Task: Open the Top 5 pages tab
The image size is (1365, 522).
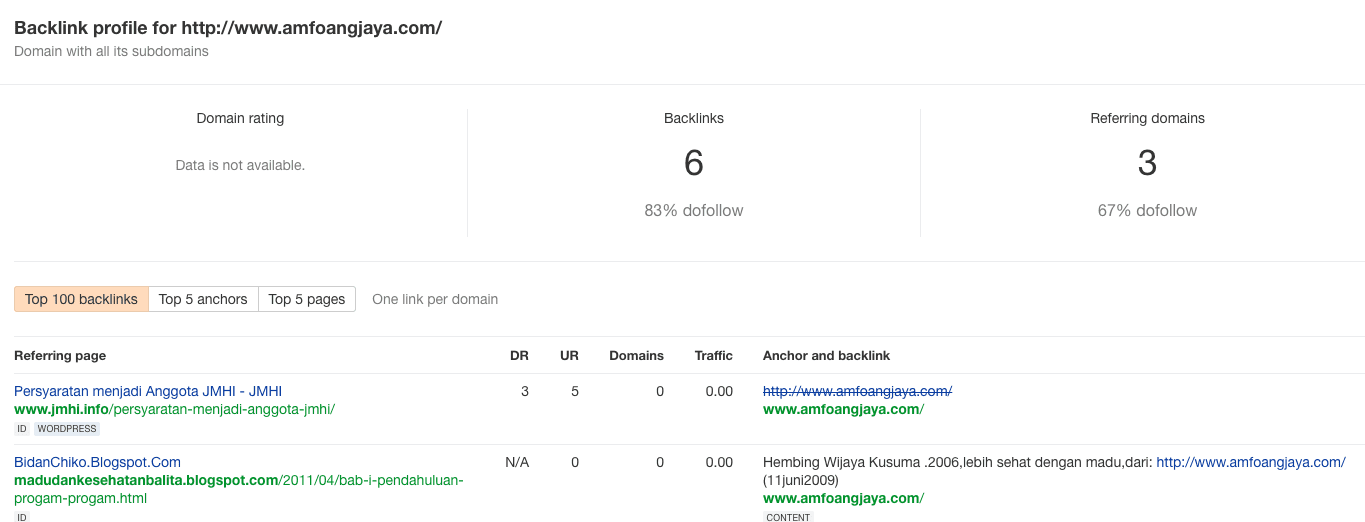Action: [x=306, y=299]
